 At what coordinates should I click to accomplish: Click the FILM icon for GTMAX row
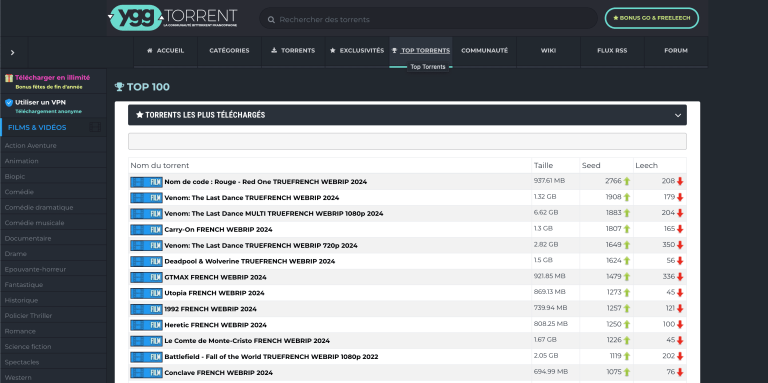(146, 277)
